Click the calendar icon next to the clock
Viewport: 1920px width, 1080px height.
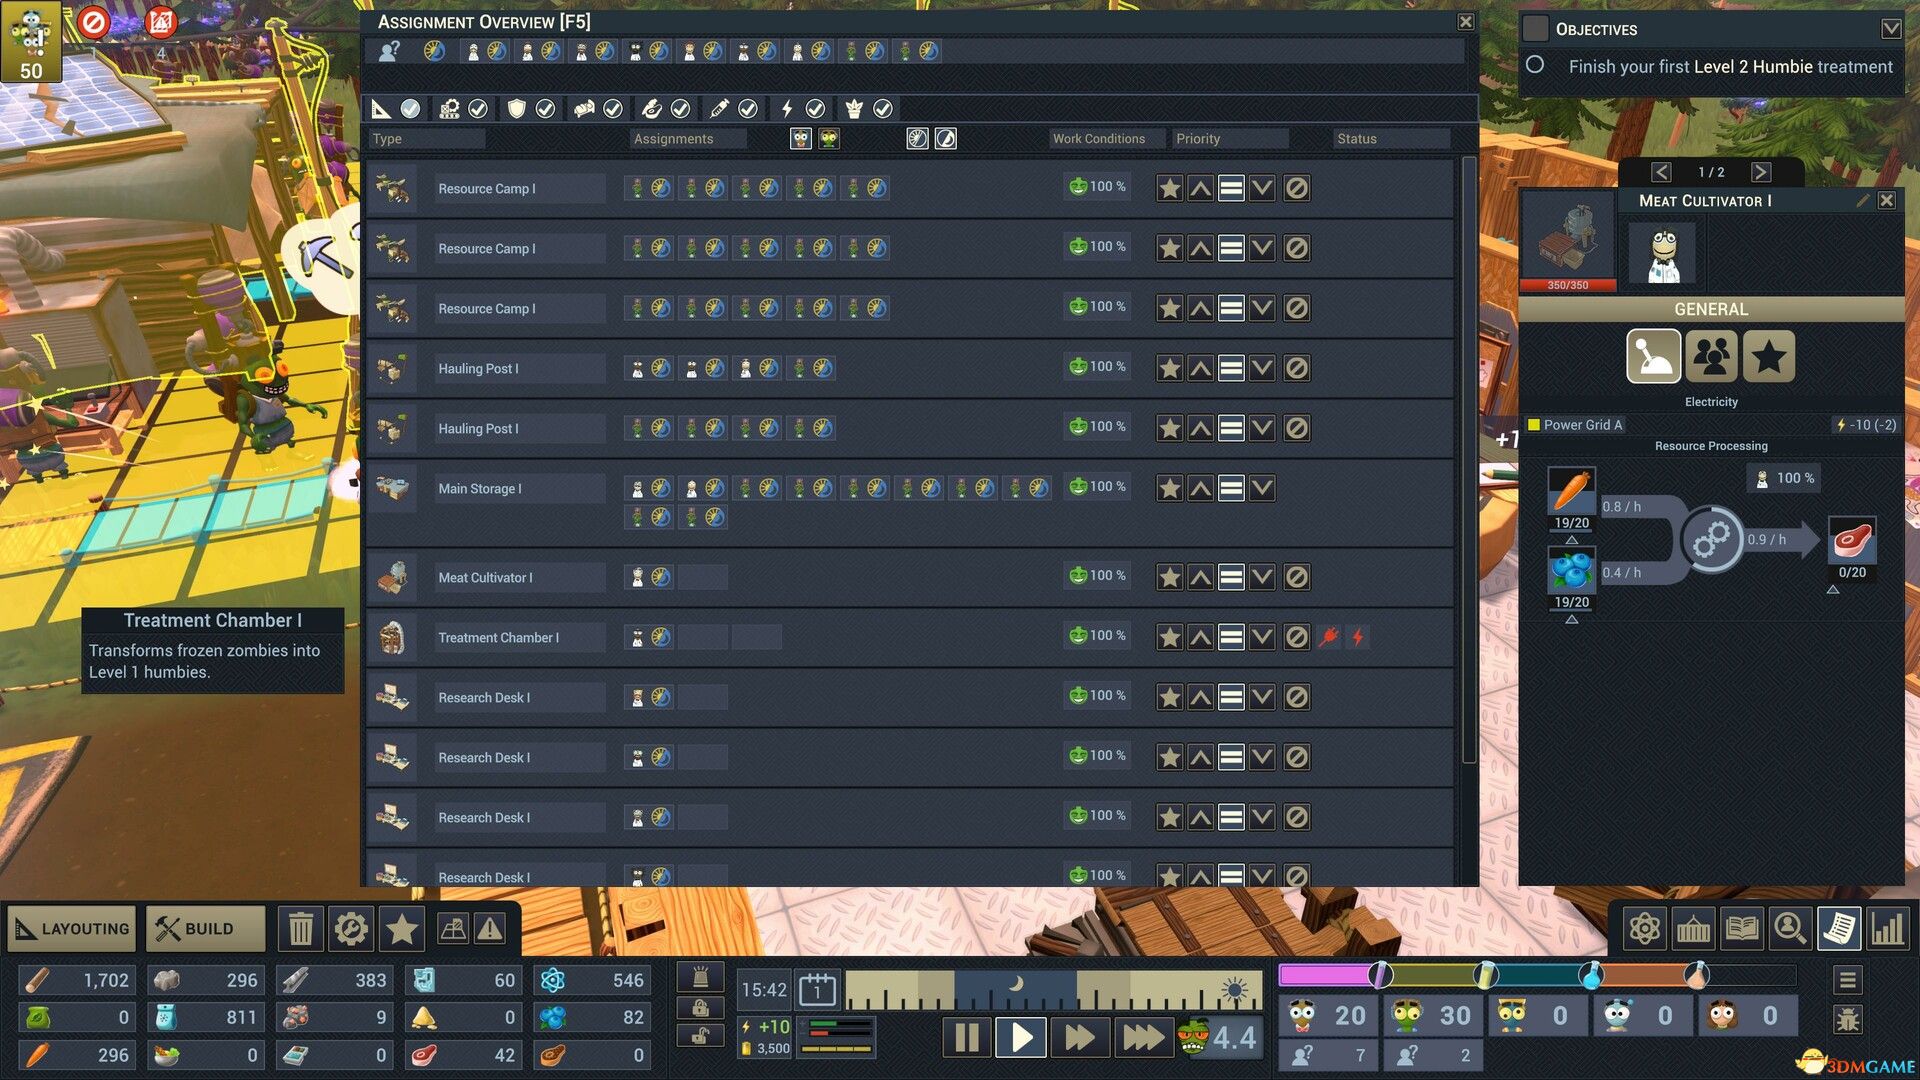point(817,990)
